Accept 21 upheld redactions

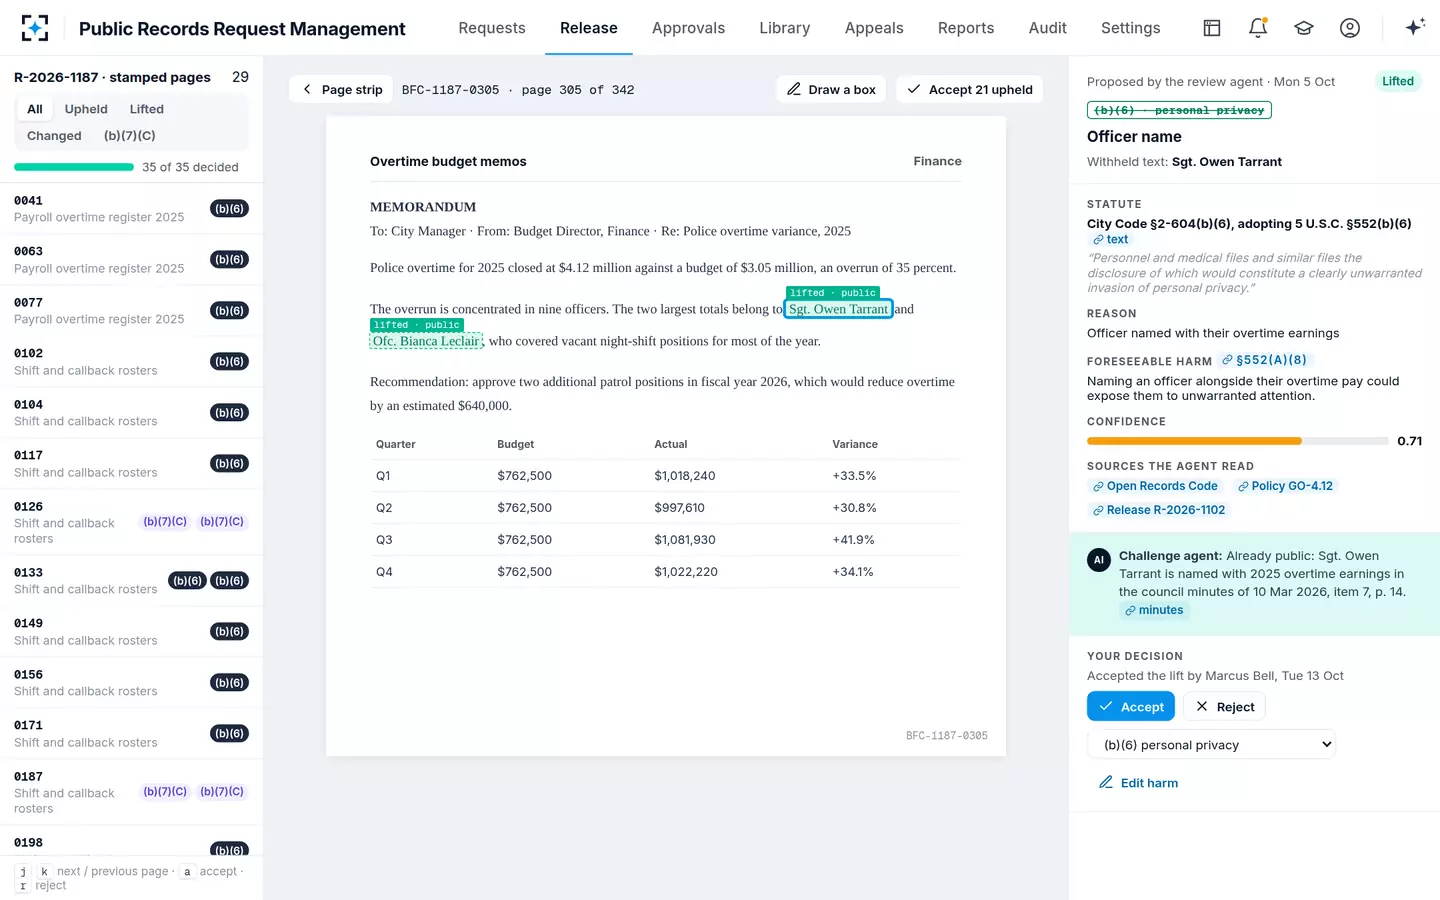point(970,89)
